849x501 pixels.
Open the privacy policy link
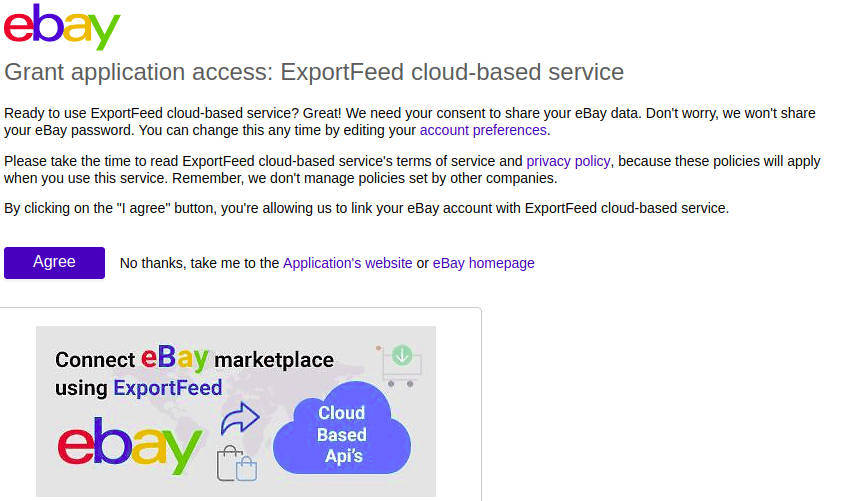click(568, 161)
